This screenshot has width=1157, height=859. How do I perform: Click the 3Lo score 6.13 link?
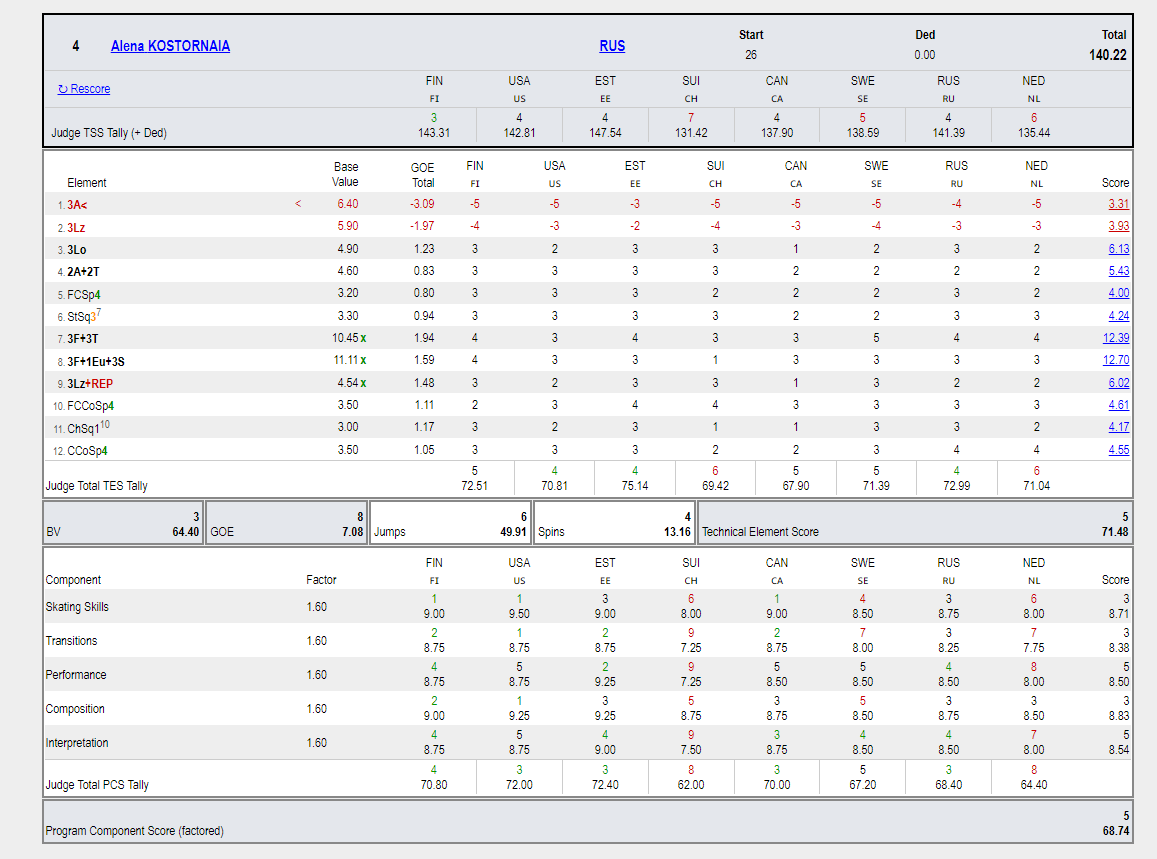click(x=1118, y=249)
